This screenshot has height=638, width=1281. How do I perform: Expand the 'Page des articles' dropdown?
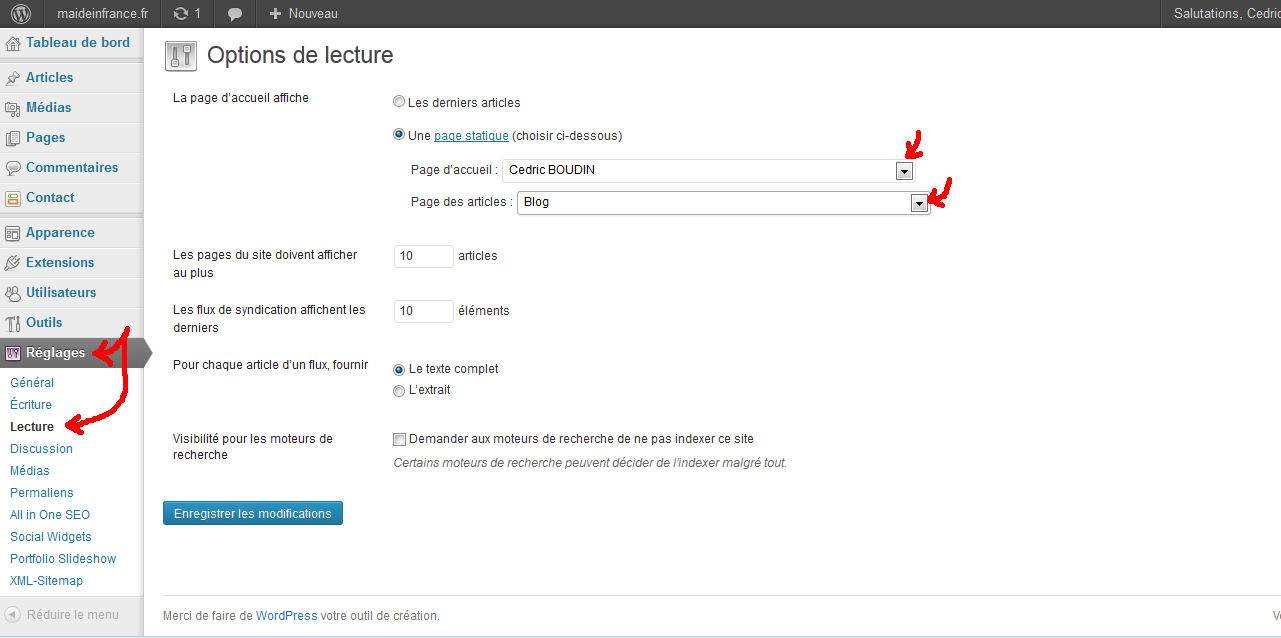[919, 203]
